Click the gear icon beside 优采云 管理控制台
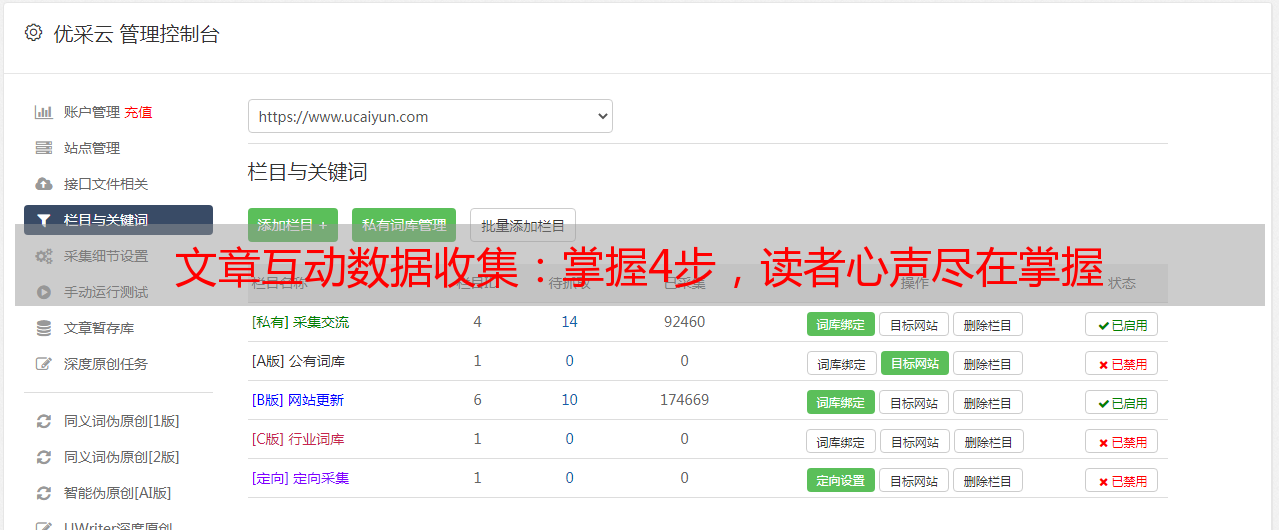1279x530 pixels. click(33, 33)
